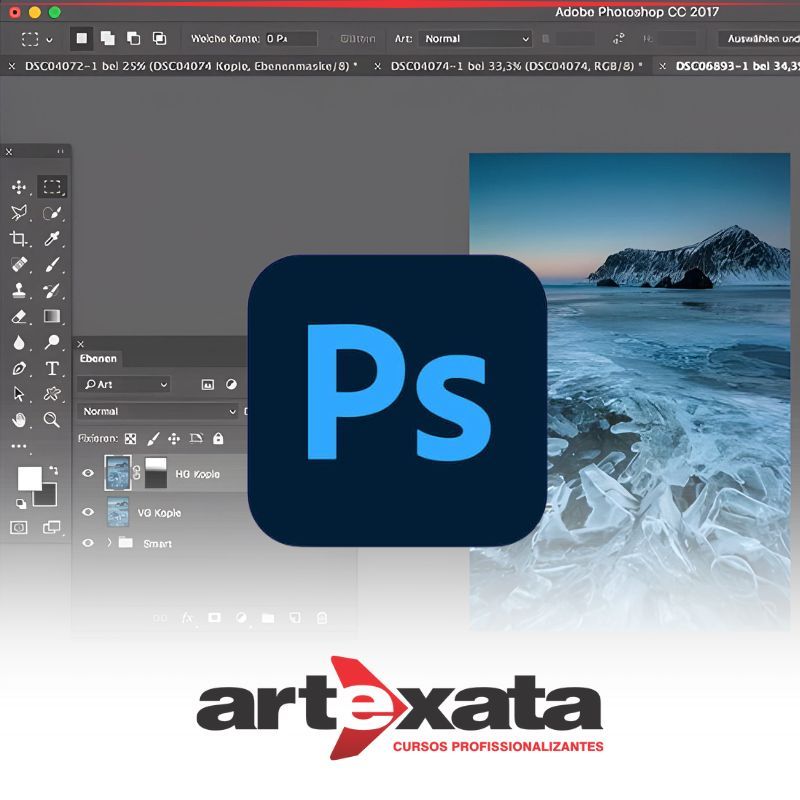Select the Hand tool
Screen dimensions: 800x800
[19, 420]
